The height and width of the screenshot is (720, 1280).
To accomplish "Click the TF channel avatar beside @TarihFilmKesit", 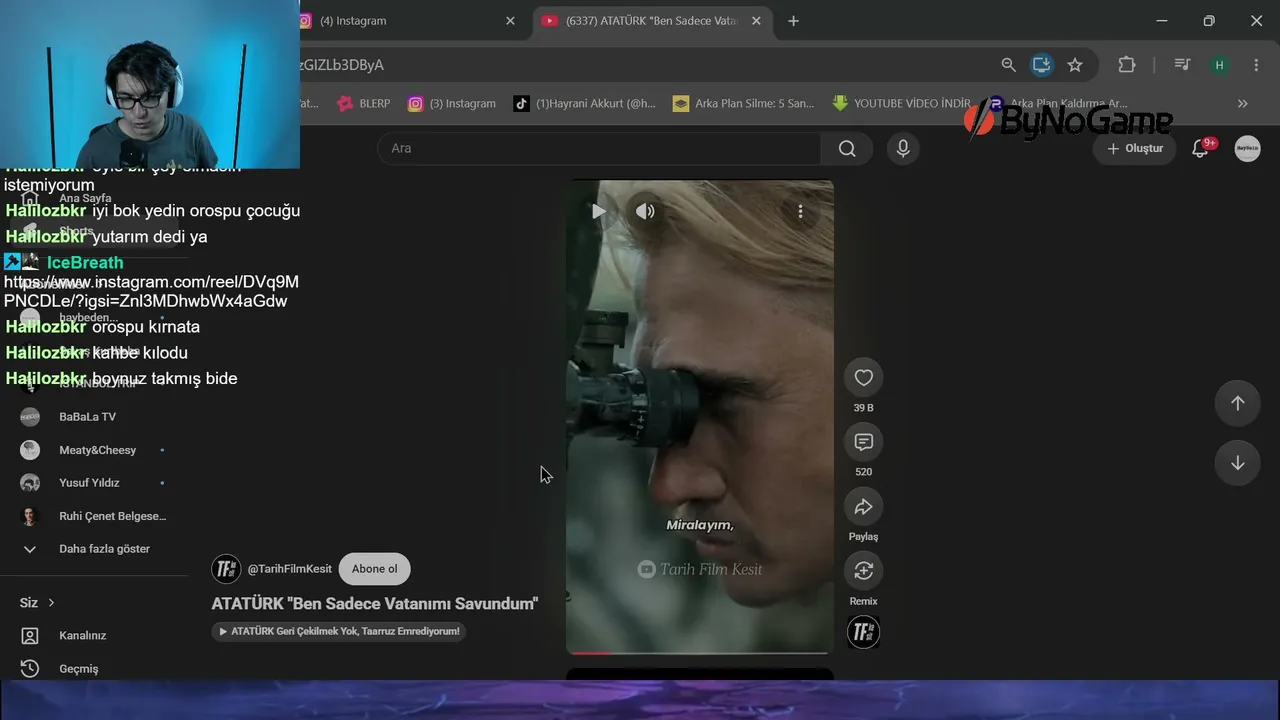I will tap(226, 569).
